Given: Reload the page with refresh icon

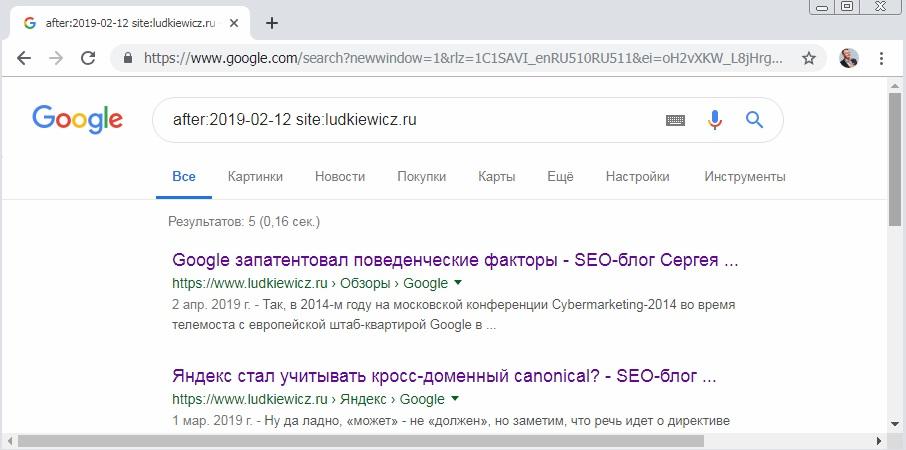Looking at the screenshot, I should [x=88, y=58].
